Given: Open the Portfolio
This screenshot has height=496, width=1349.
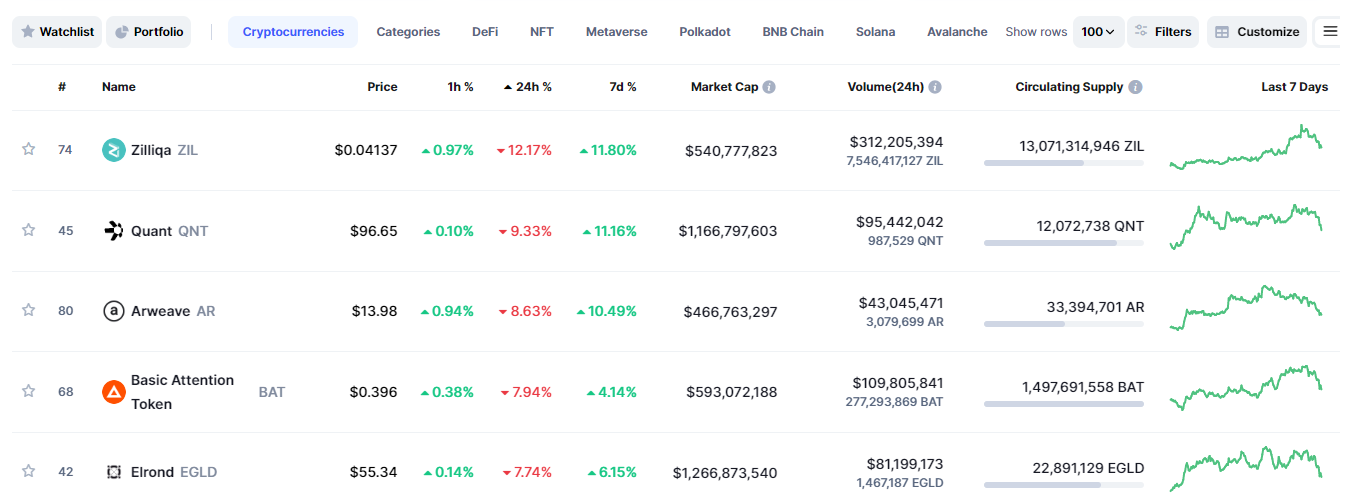Looking at the screenshot, I should click(149, 32).
